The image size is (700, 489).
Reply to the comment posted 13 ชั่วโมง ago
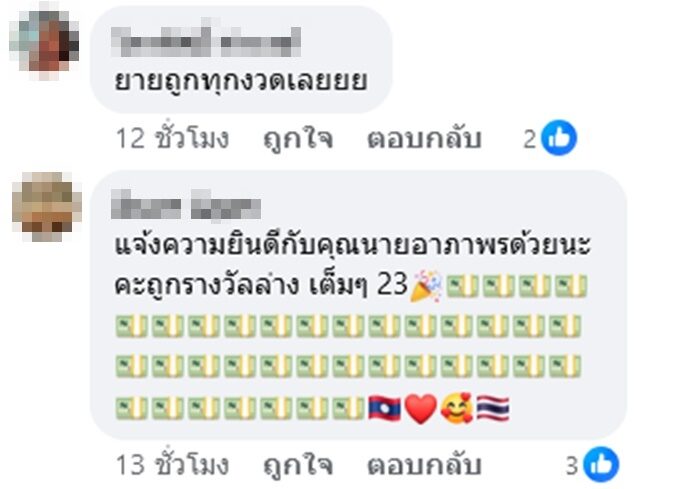click(x=424, y=465)
